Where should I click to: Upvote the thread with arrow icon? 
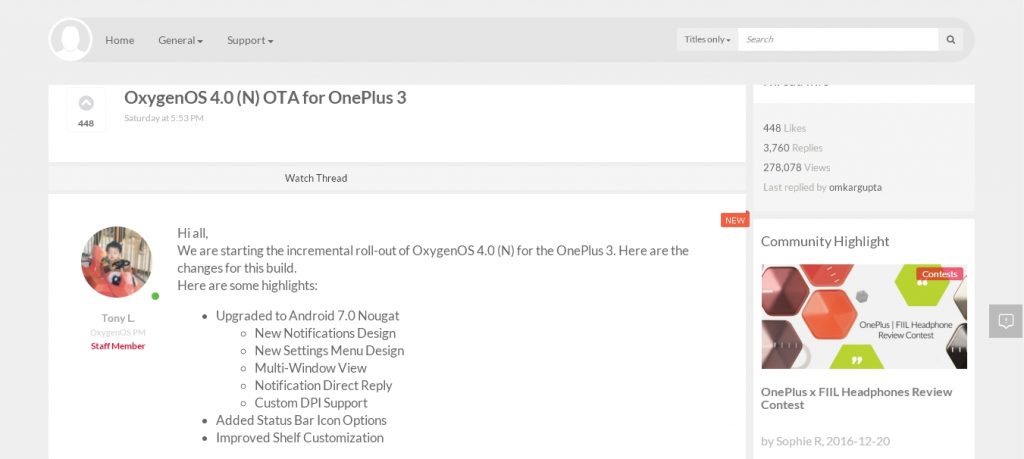[86, 103]
